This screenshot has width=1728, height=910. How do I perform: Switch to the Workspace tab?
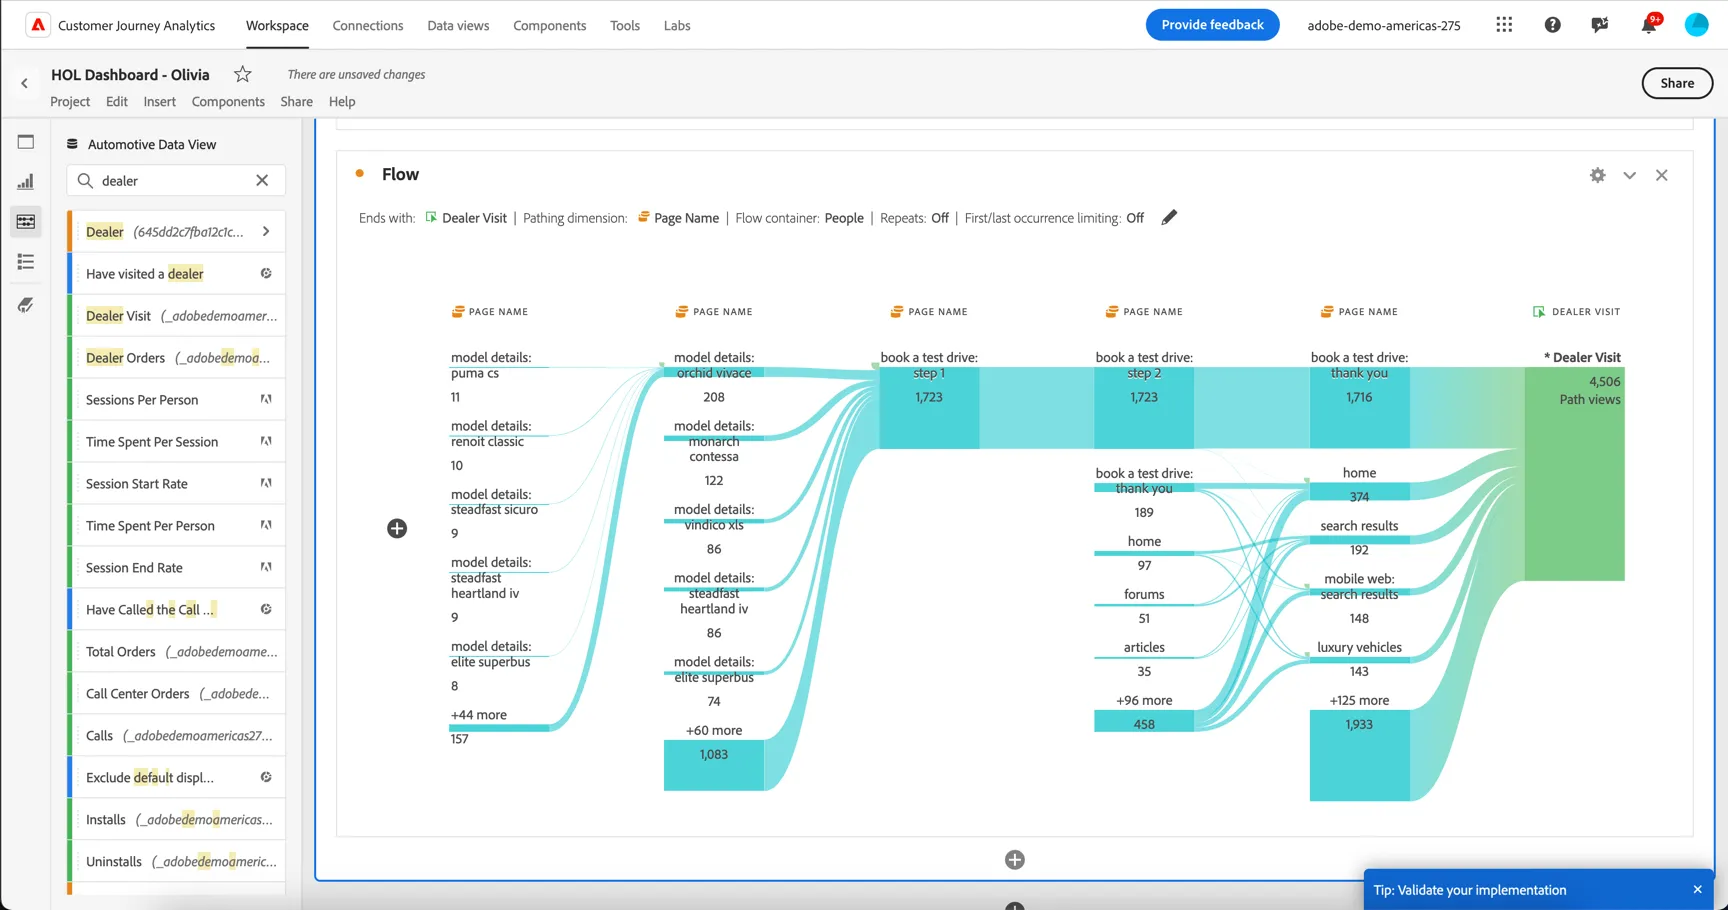(x=277, y=26)
